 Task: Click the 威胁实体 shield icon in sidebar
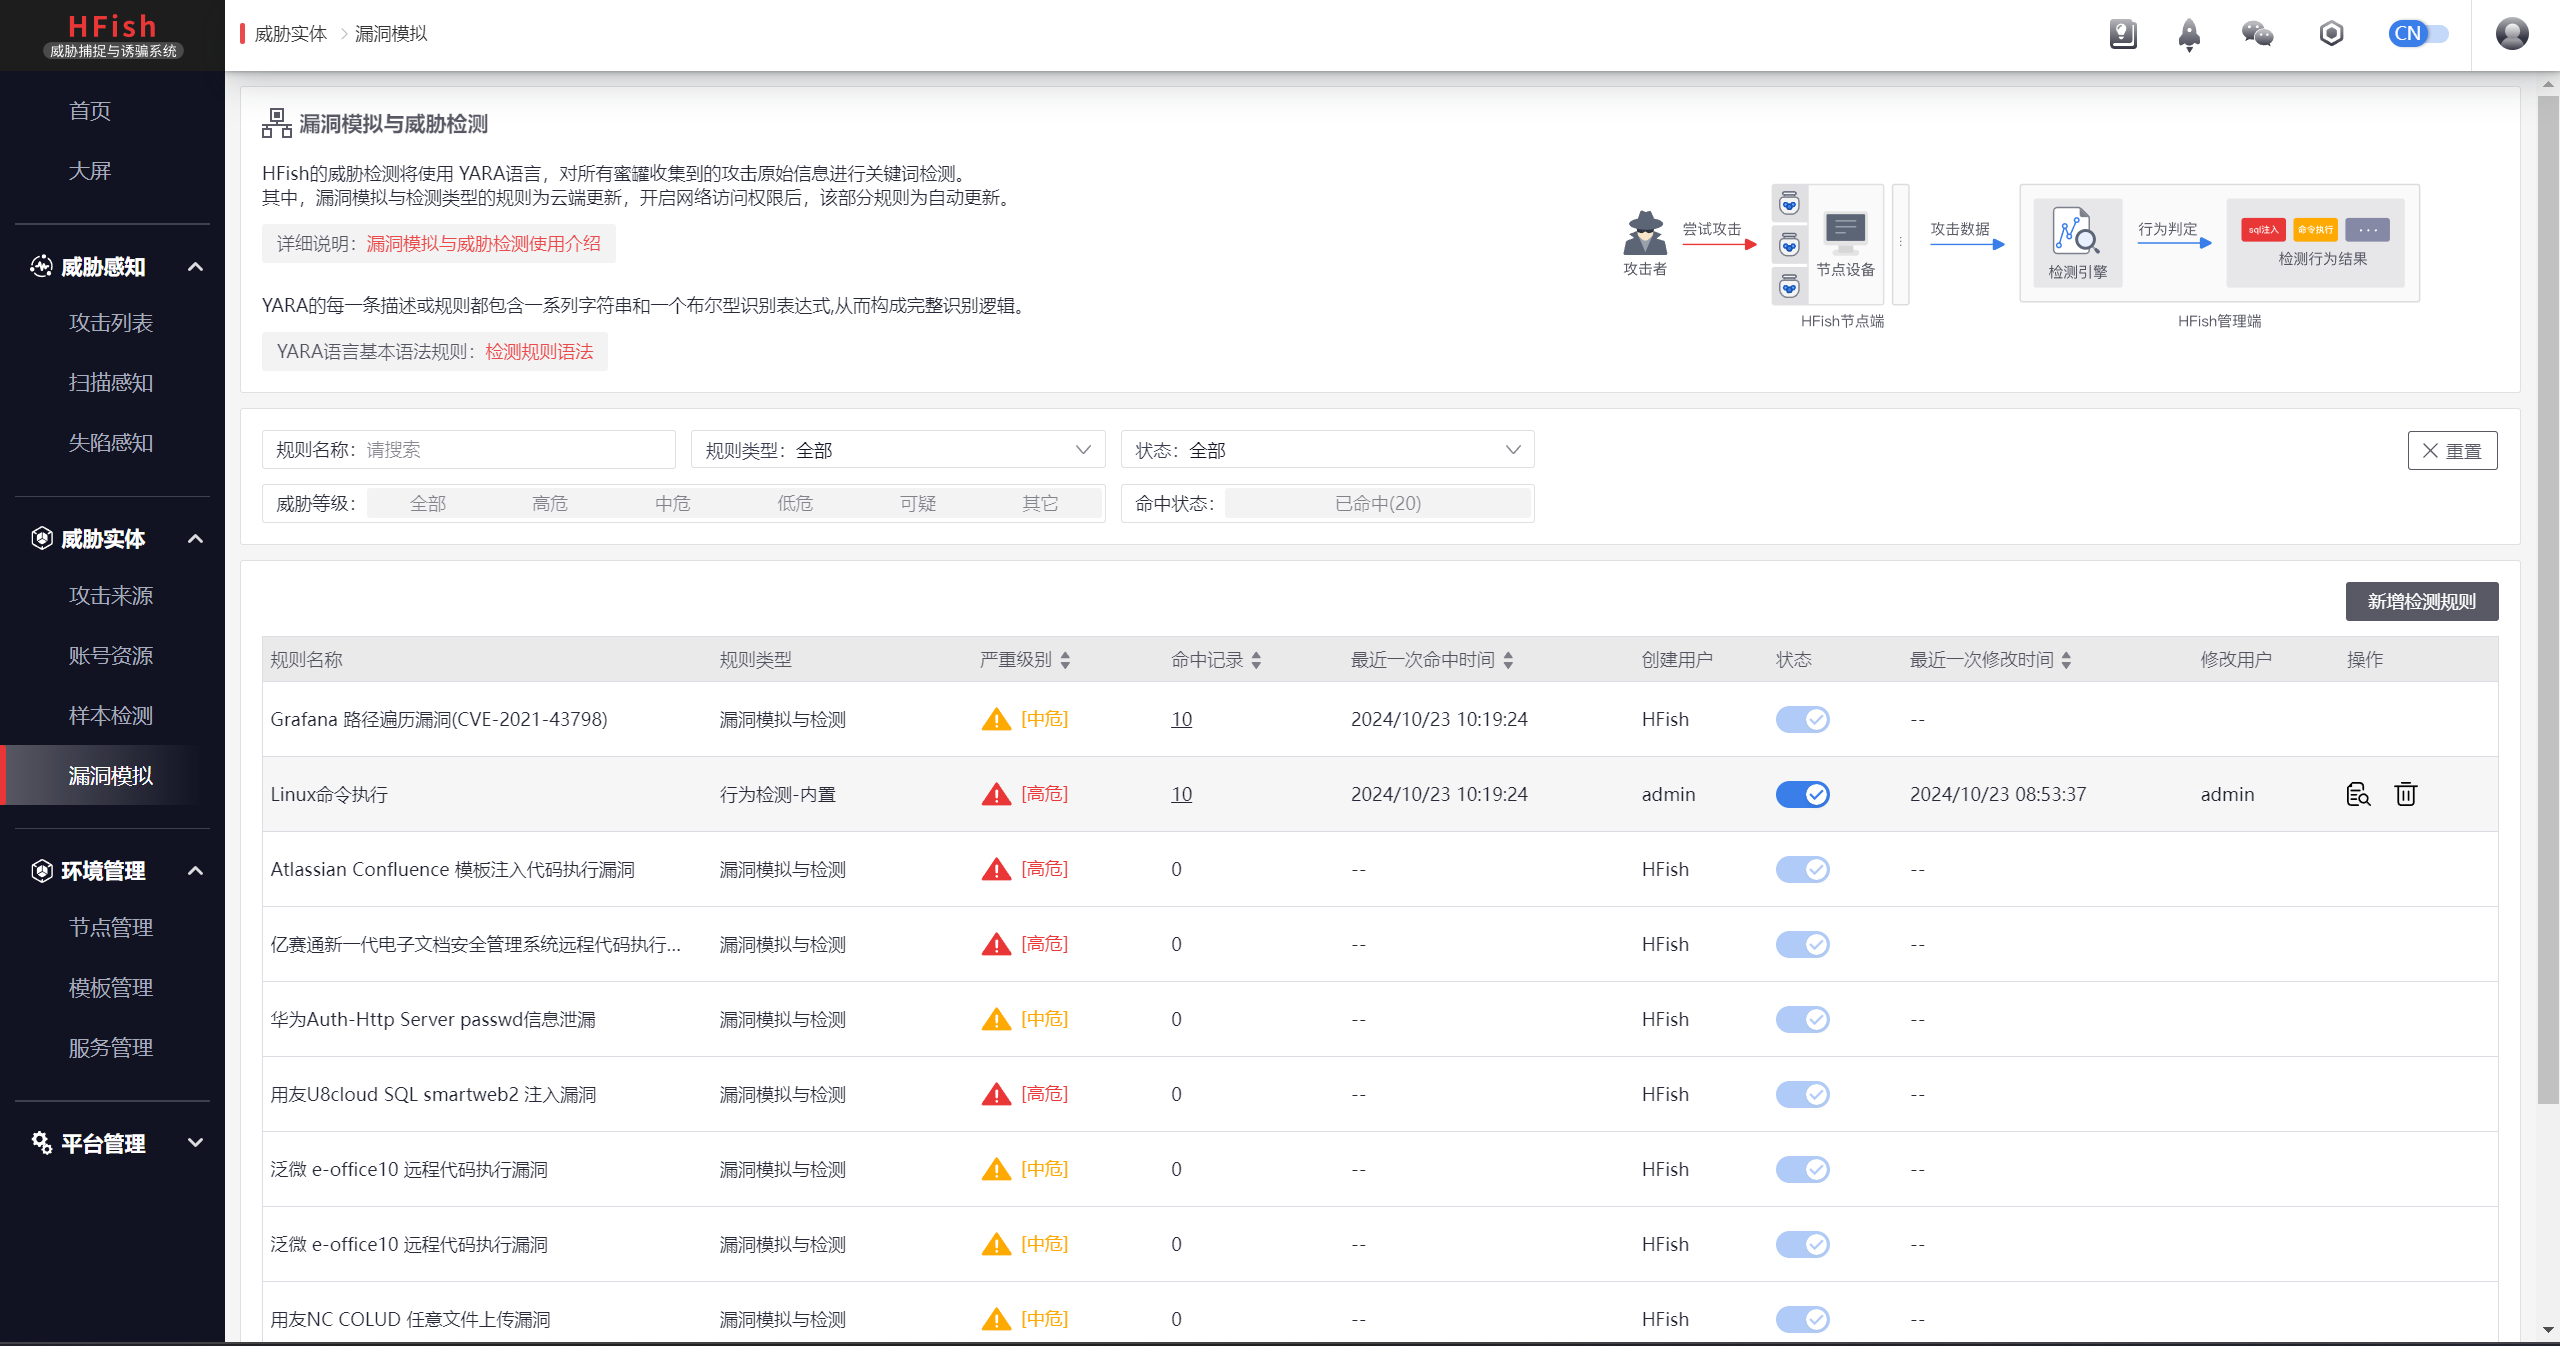(x=41, y=538)
